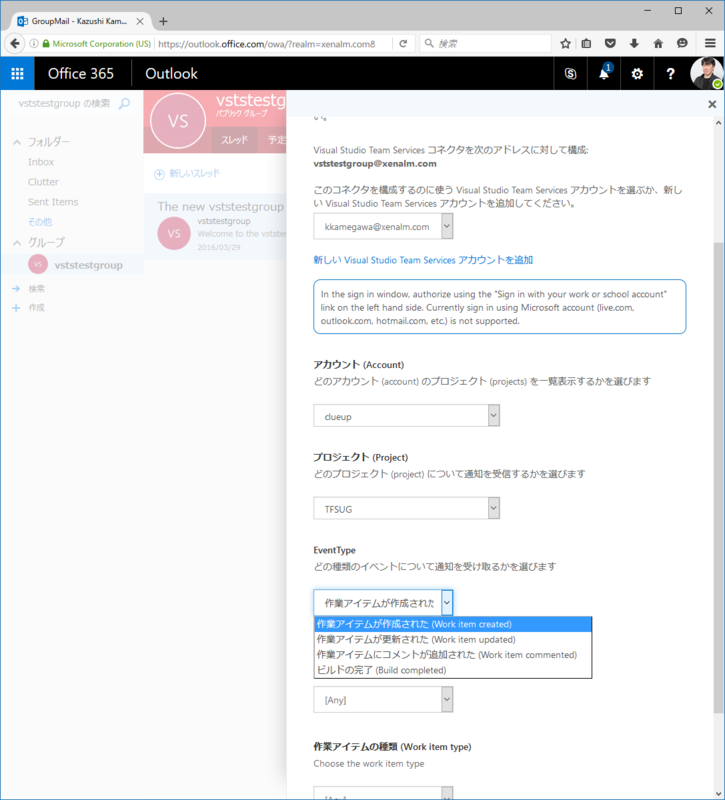This screenshot has width=725, height=800.
Task: Save page to Pocket icon
Action: point(610,43)
